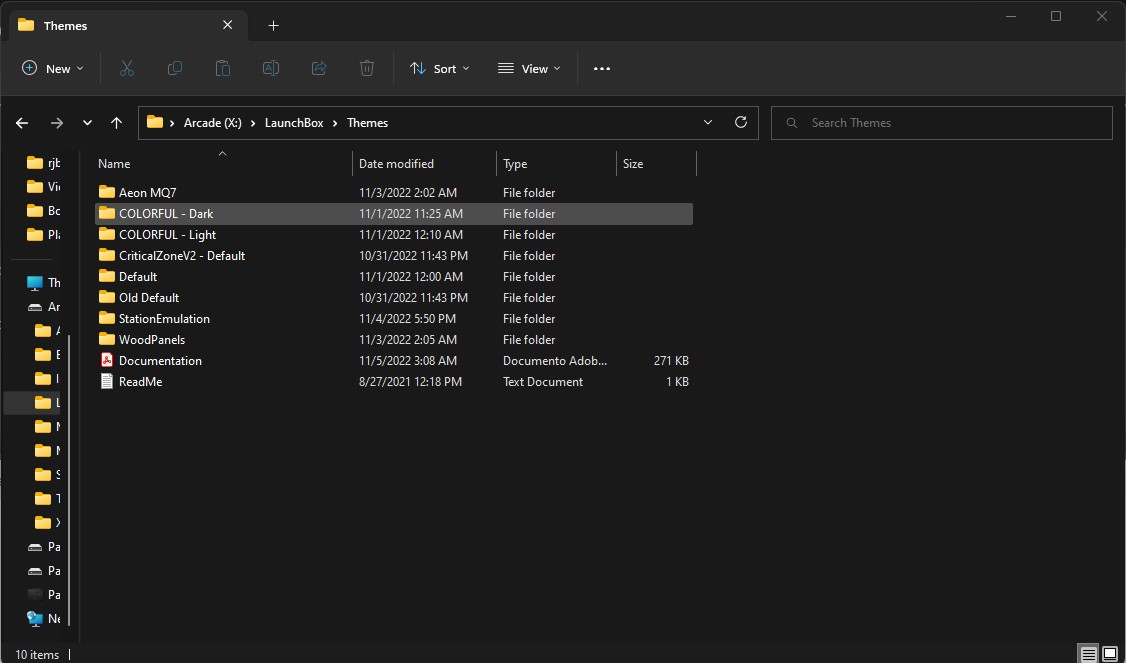Expand chevron after Arcade (X:) breadcrumb
Screen dimensions: 1126x663
253,123
